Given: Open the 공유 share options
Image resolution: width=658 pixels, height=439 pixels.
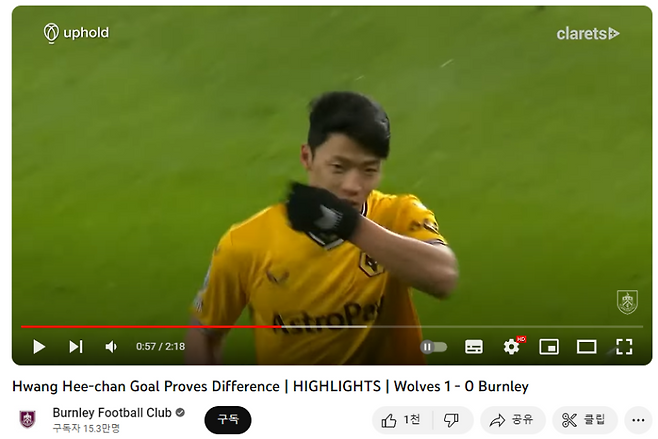Looking at the screenshot, I should 512,420.
